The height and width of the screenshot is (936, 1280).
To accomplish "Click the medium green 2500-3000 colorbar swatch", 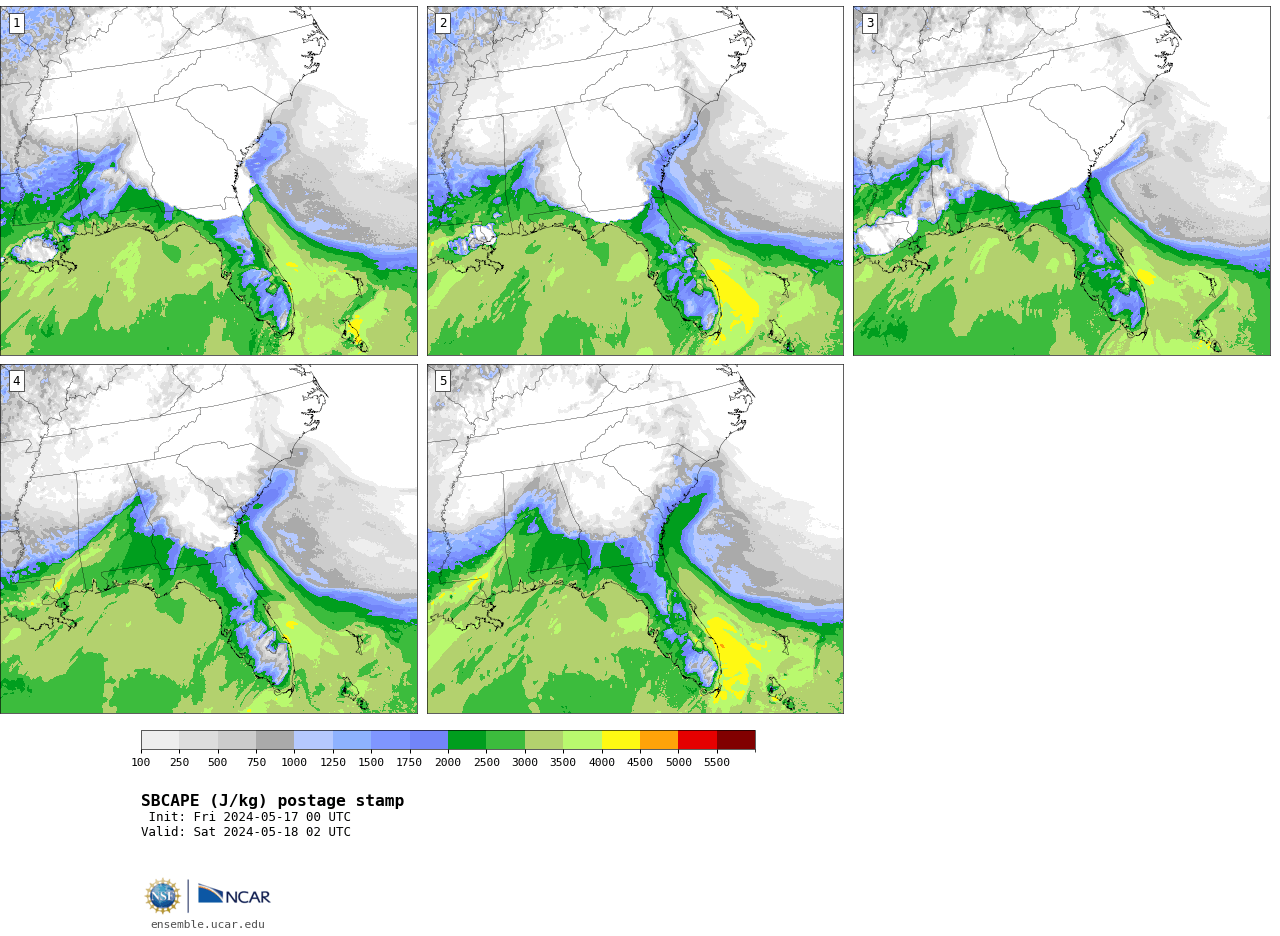I will pyautogui.click(x=506, y=740).
